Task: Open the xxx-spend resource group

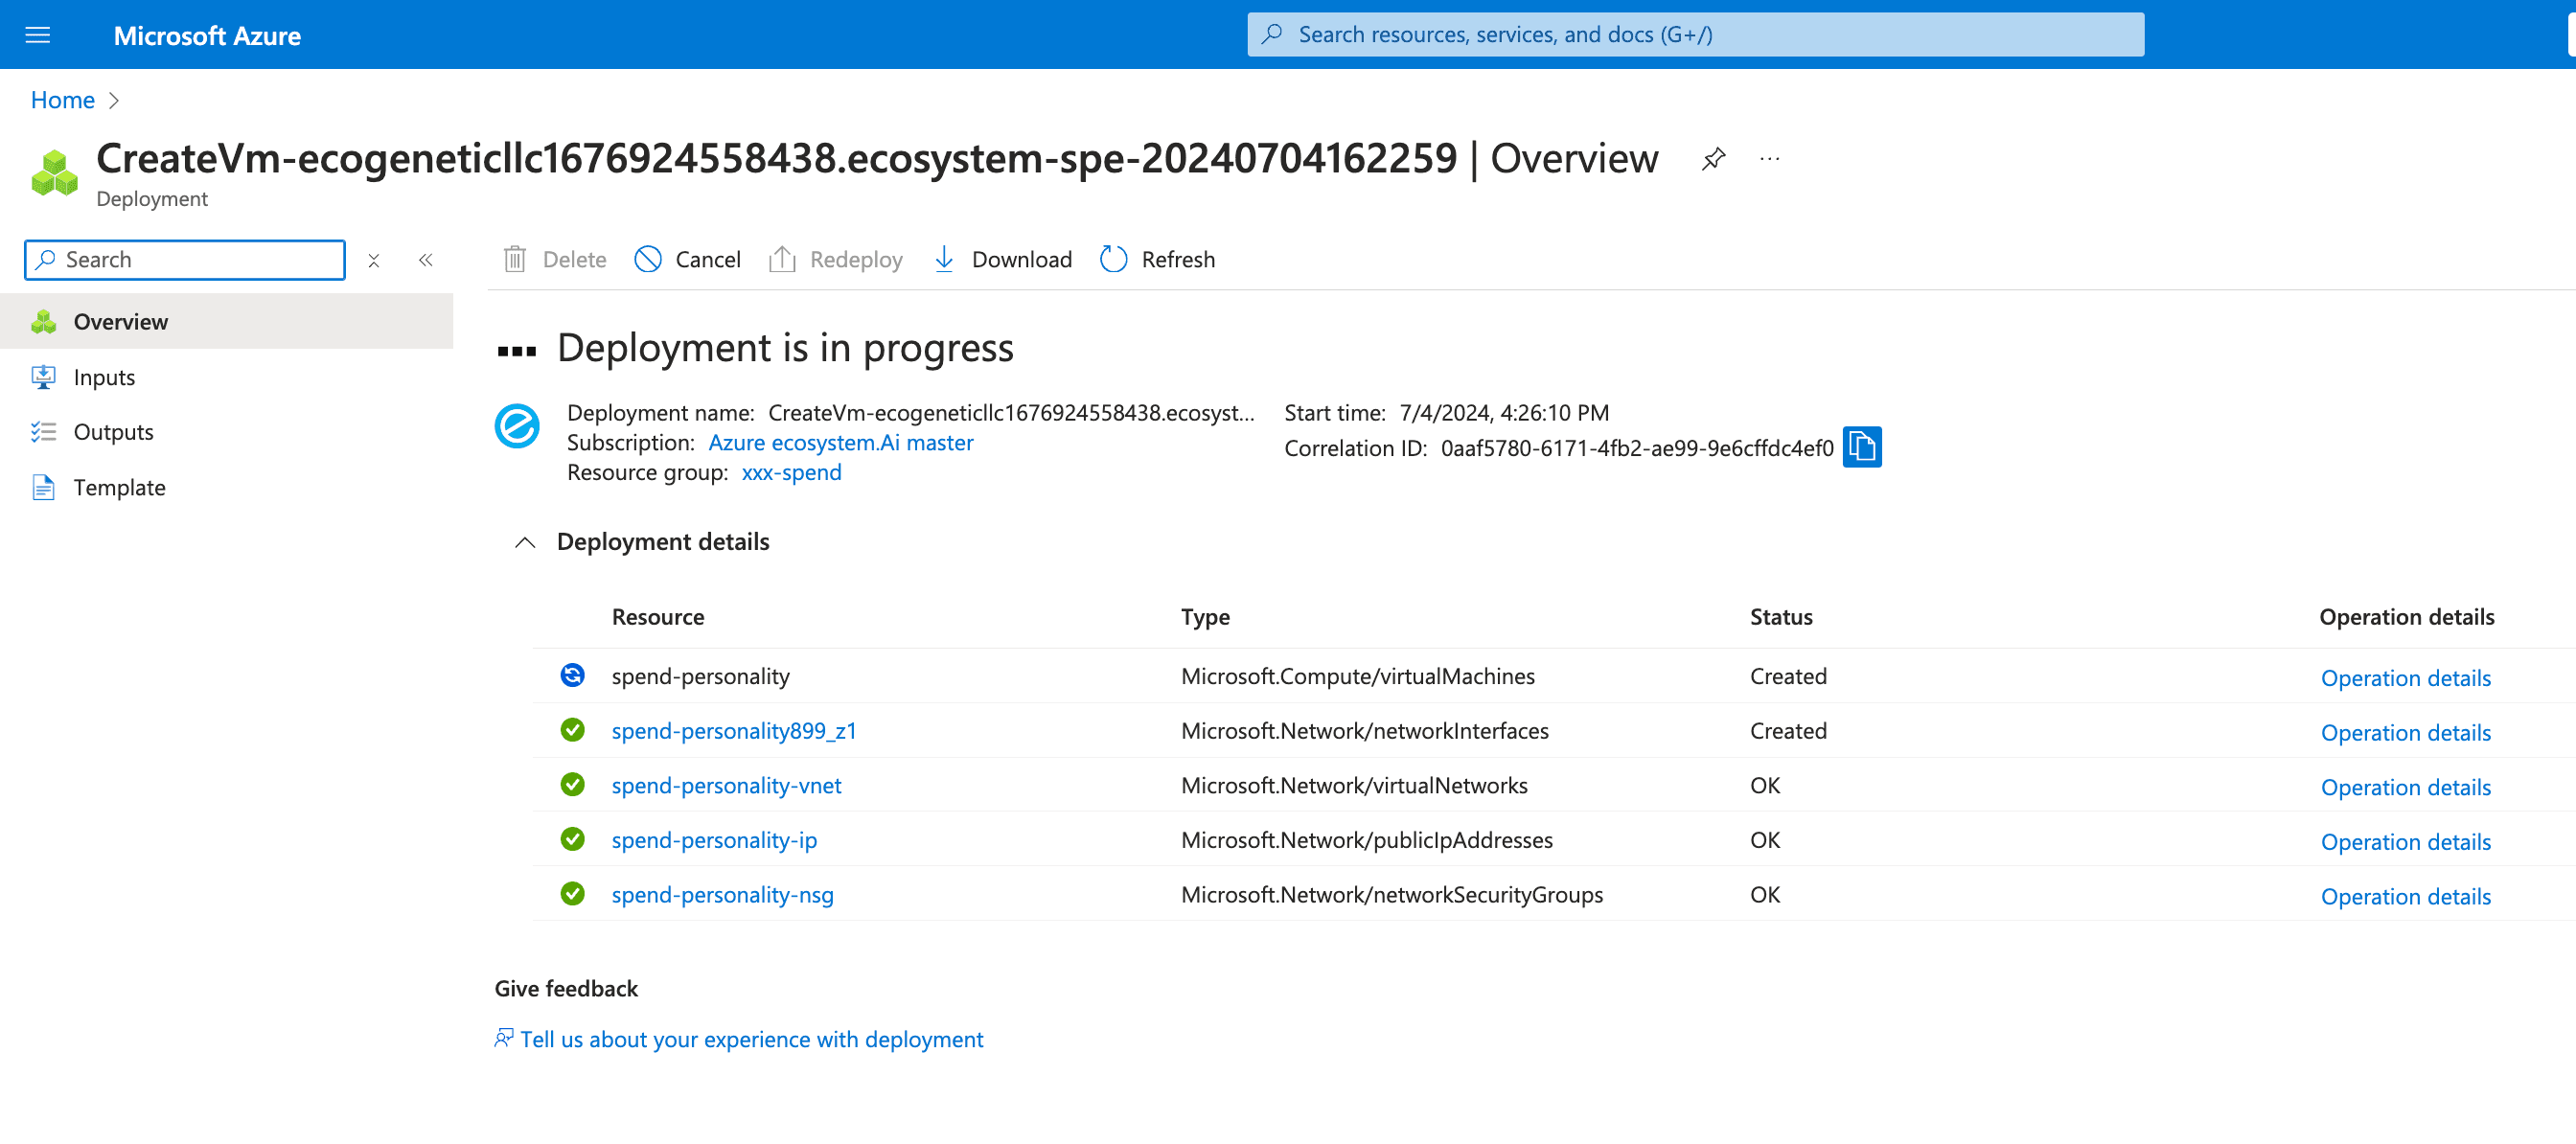Action: (791, 472)
